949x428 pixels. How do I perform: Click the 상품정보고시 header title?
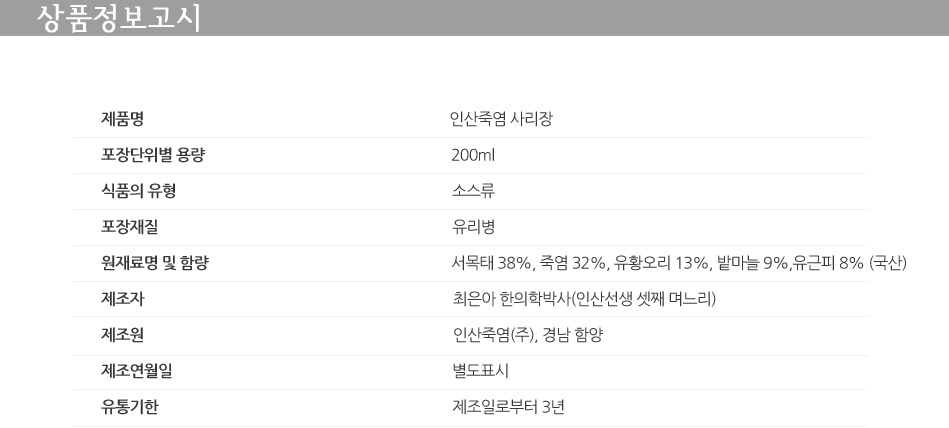coord(118,18)
